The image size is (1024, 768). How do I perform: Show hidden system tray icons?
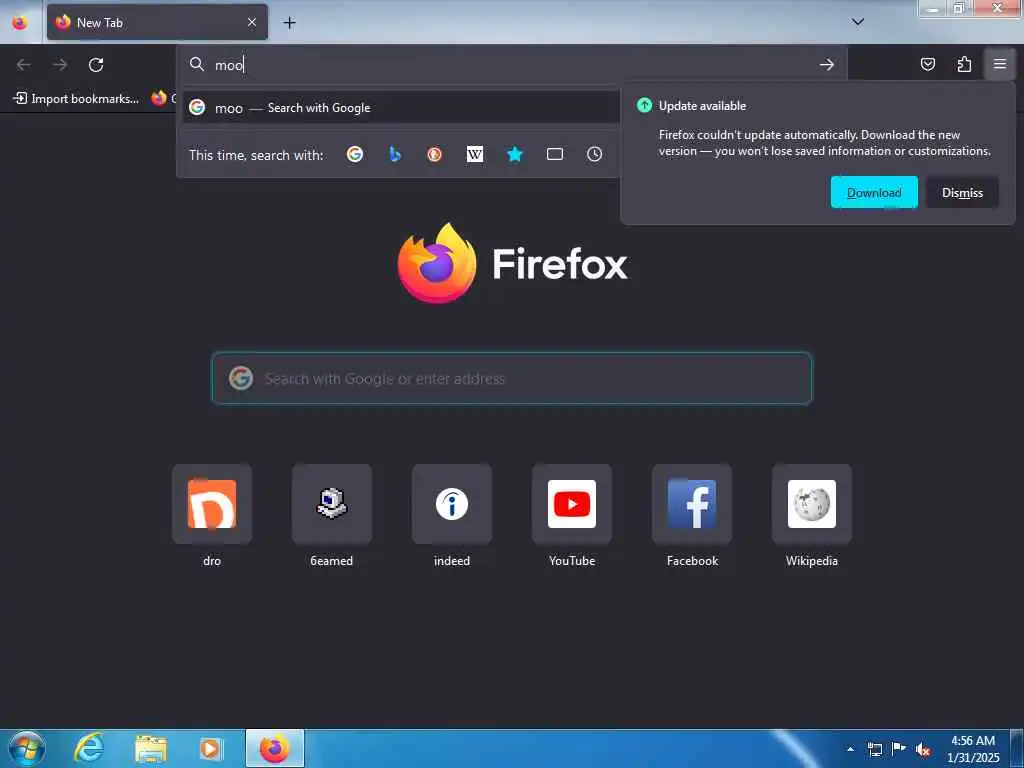[x=850, y=749]
